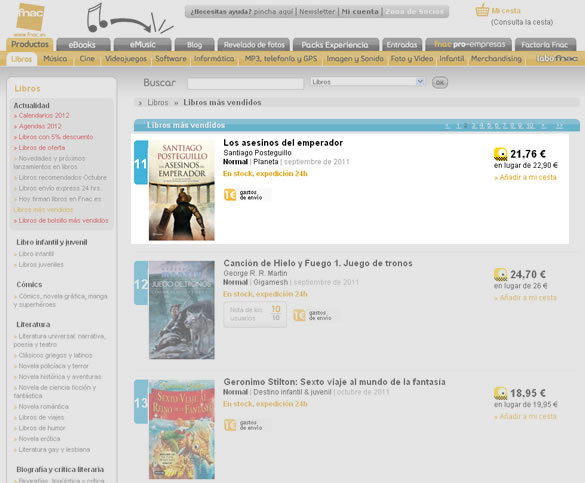Screen dimensions: 585x483
Task: Click the Buscar search text field
Action: (245, 83)
